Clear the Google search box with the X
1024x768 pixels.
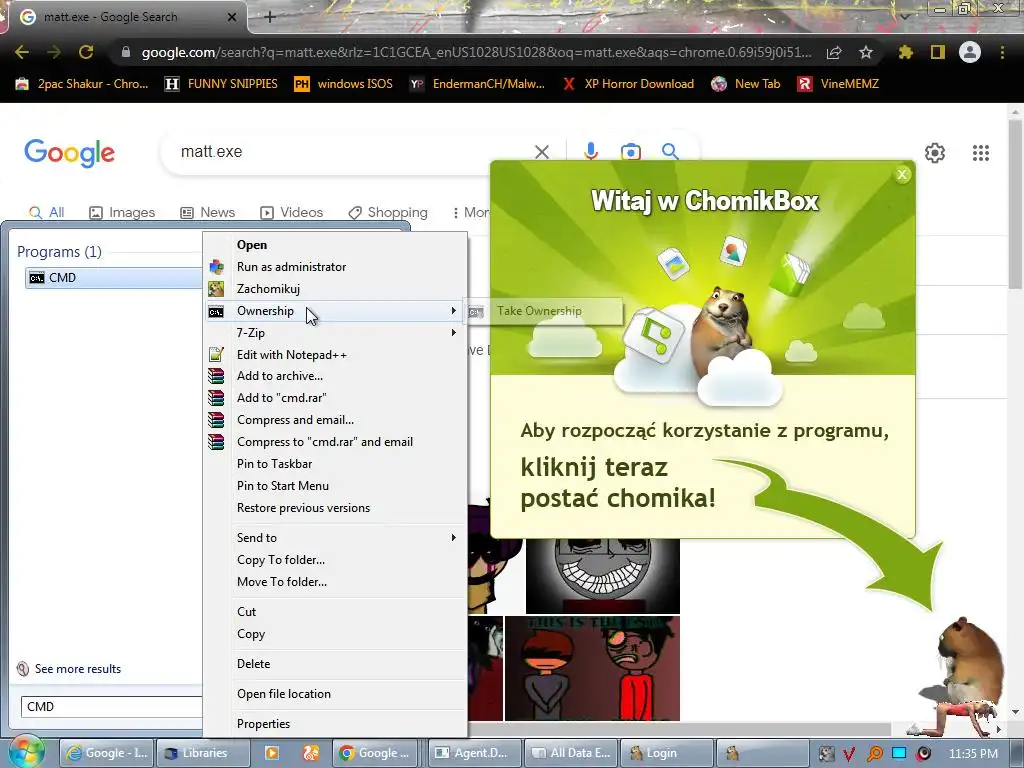point(541,152)
